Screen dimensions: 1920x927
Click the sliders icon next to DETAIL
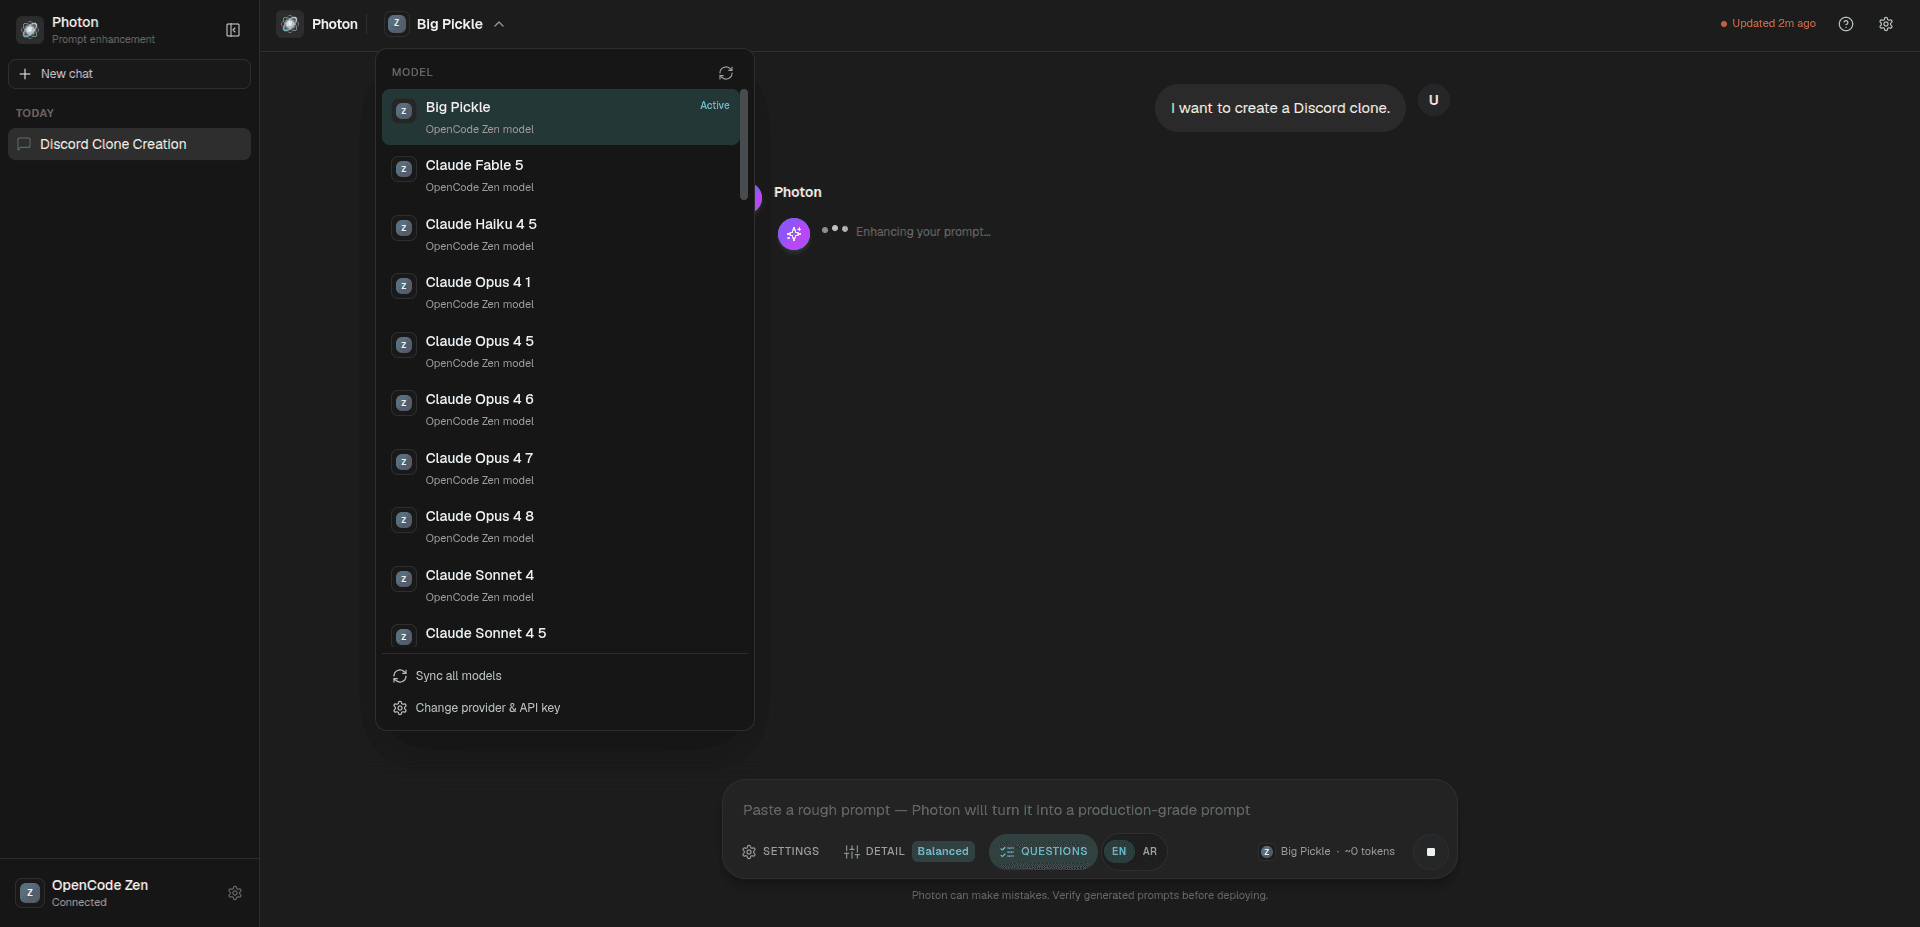[852, 852]
